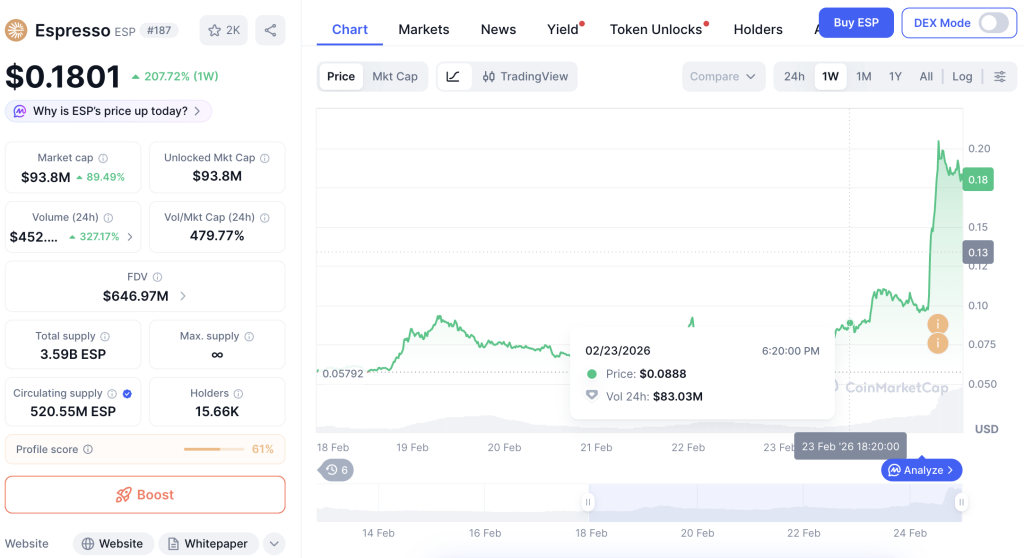The width and height of the screenshot is (1024, 558).
Task: Open the history clock badge showing 6
Action: tap(336, 470)
